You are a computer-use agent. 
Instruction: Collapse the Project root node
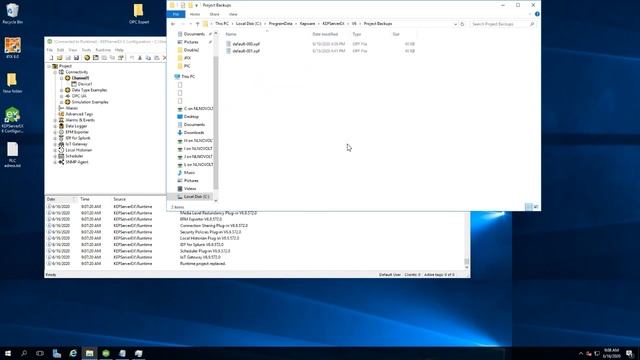(49, 66)
